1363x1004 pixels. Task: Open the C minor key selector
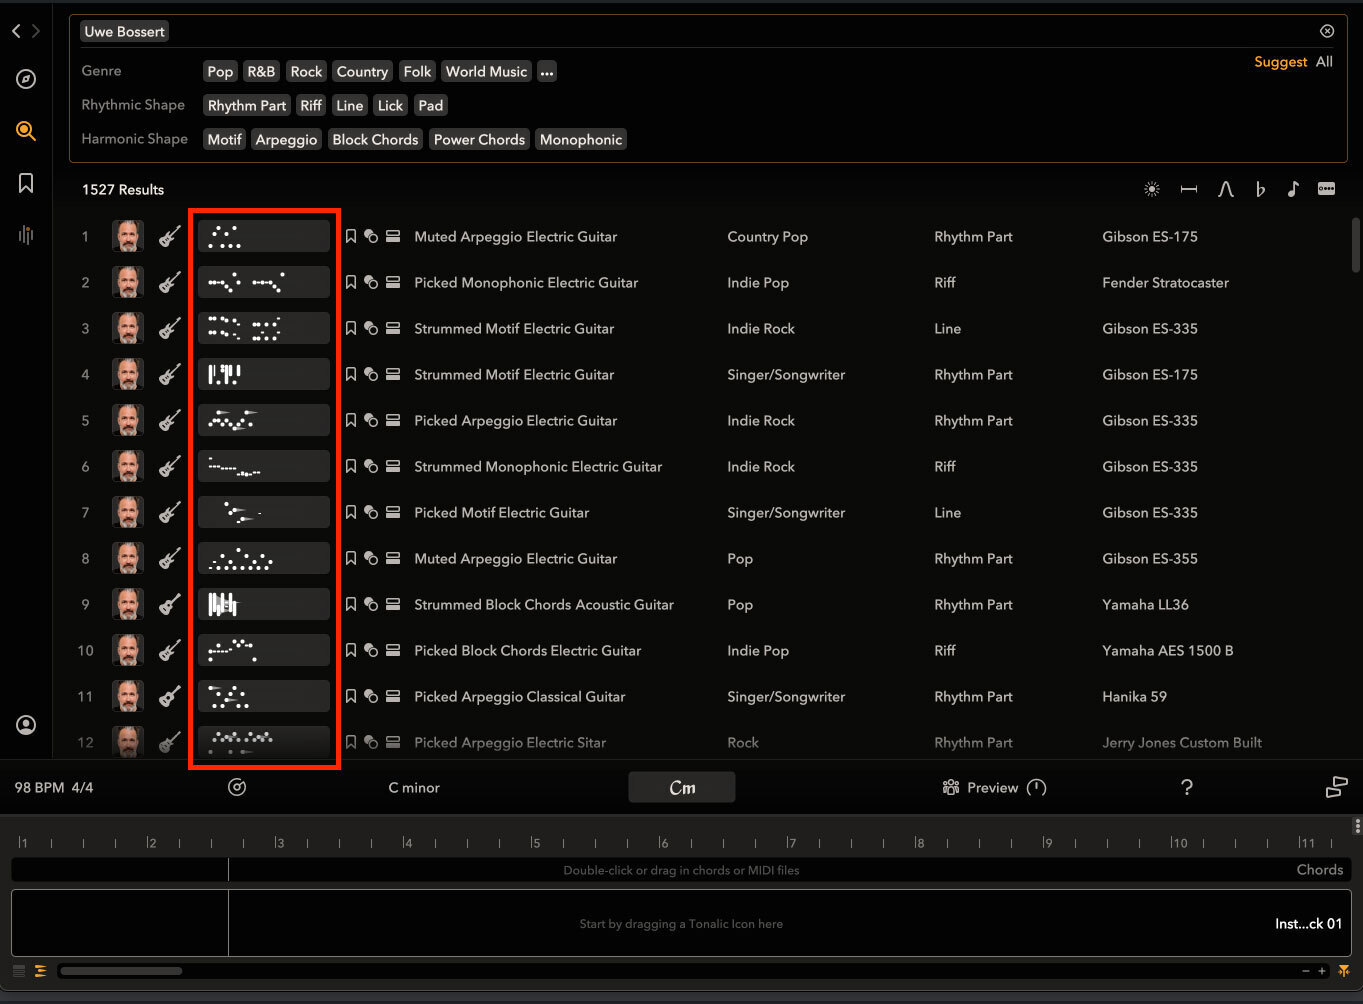pos(414,788)
